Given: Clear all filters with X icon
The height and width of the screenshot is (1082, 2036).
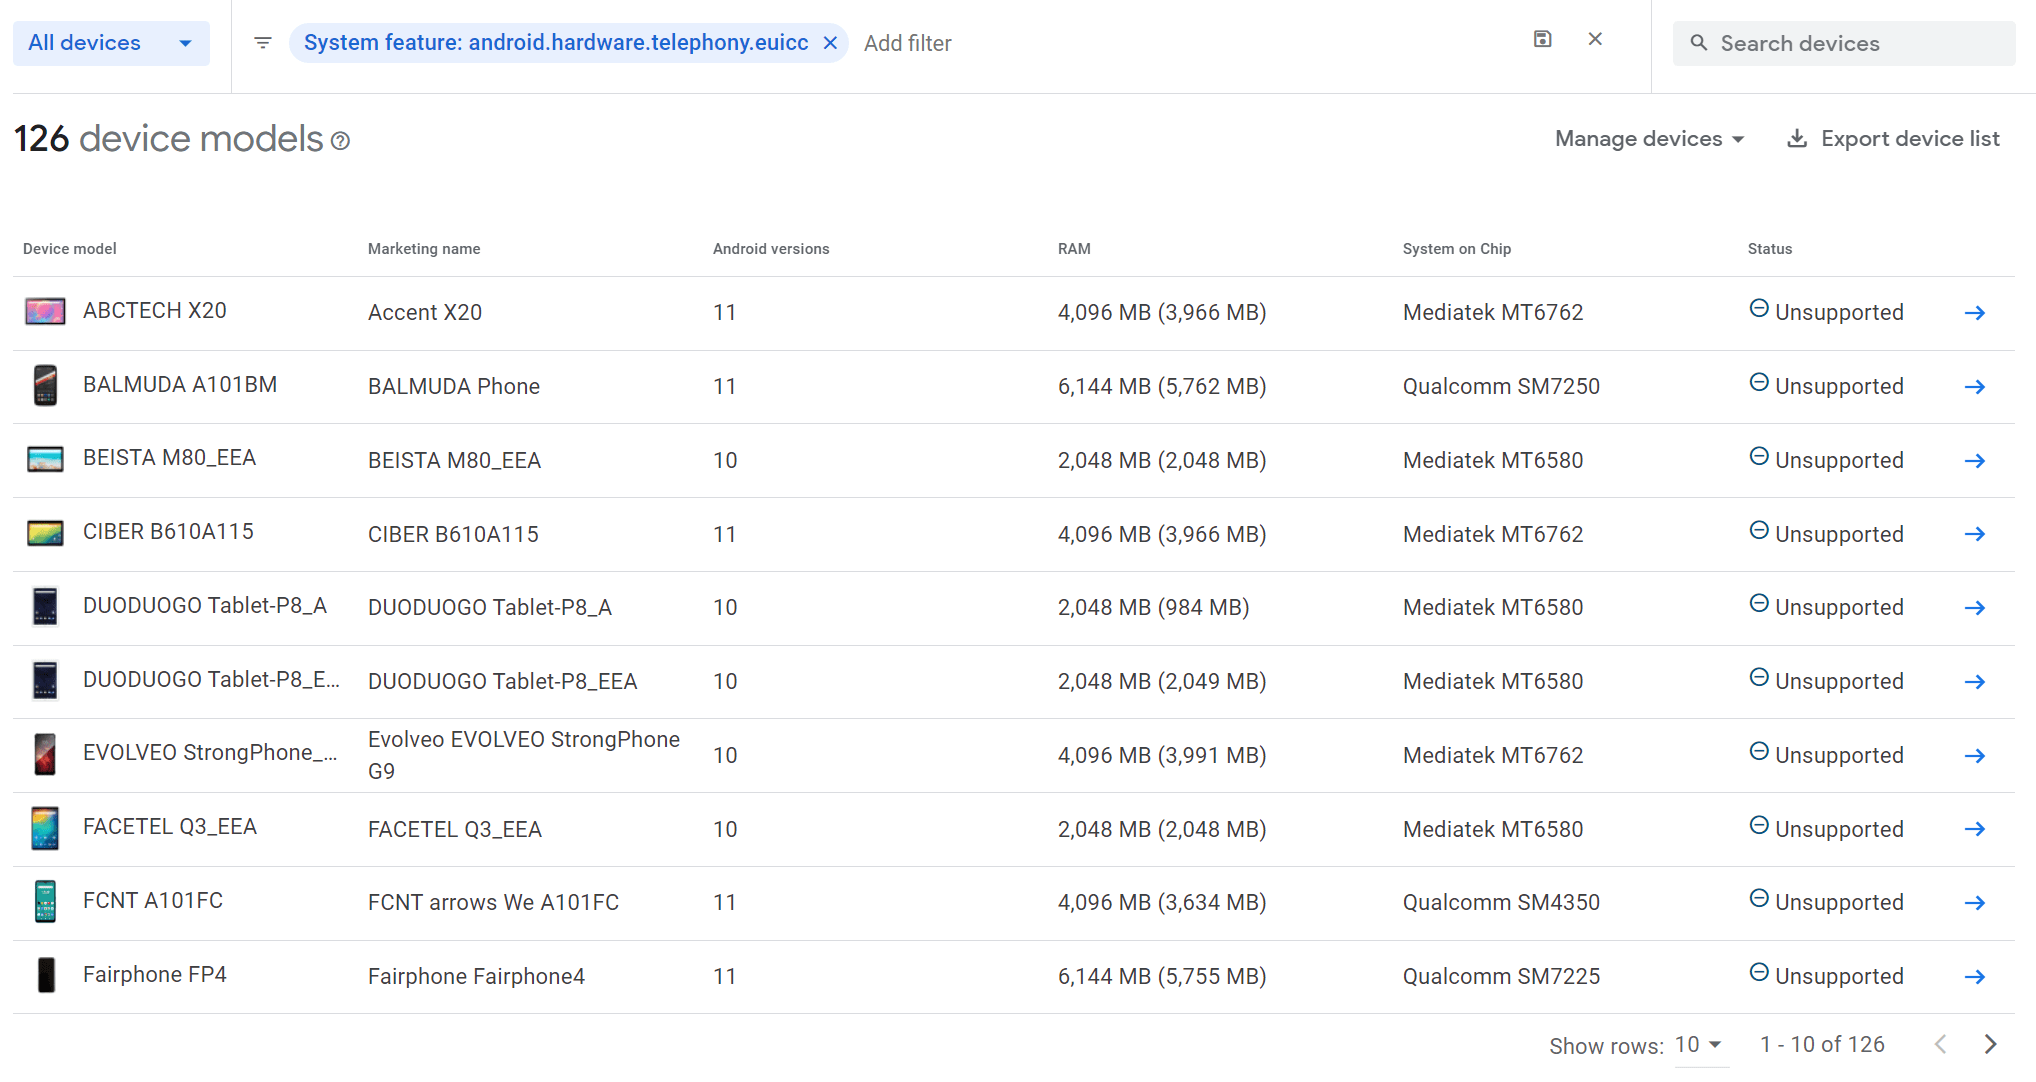Looking at the screenshot, I should [x=1595, y=39].
